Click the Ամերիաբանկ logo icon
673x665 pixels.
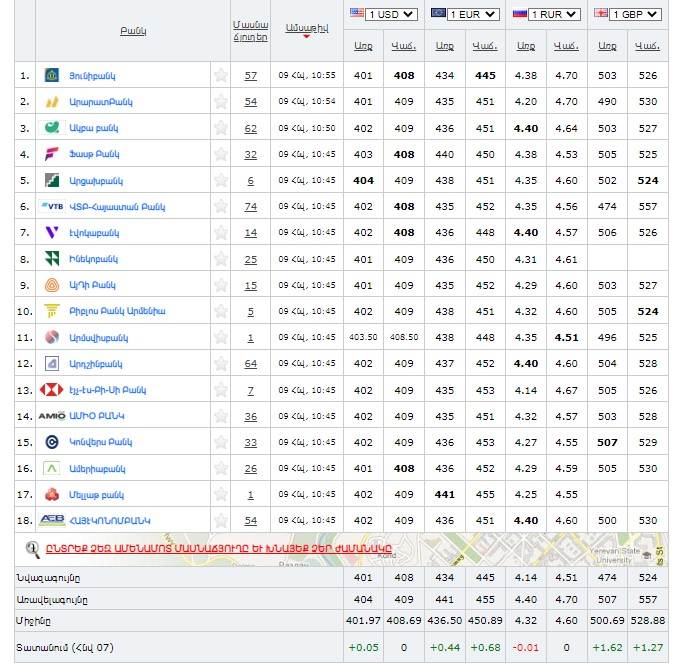click(x=52, y=468)
